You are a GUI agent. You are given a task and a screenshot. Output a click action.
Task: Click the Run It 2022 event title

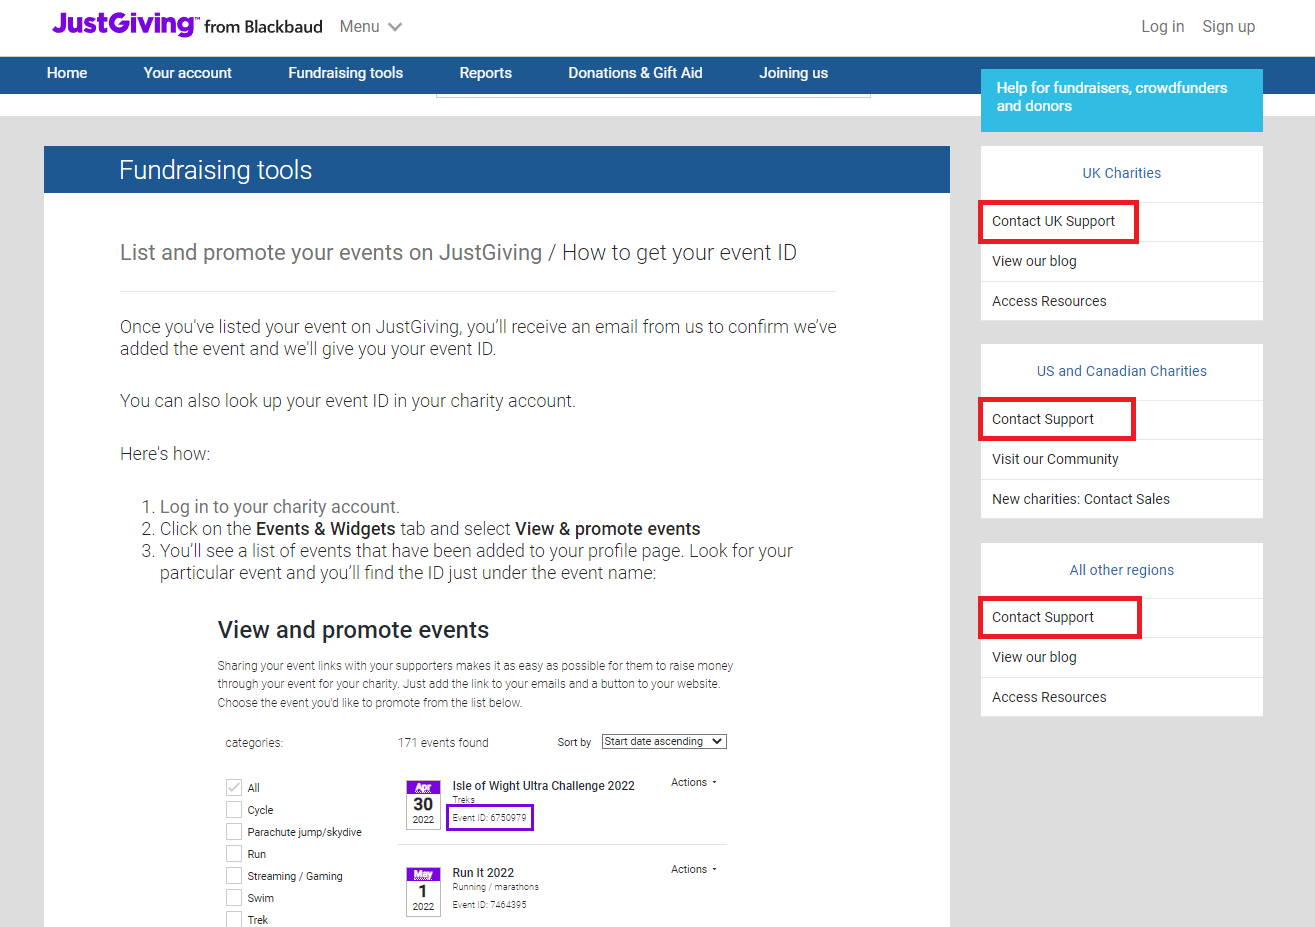(483, 873)
